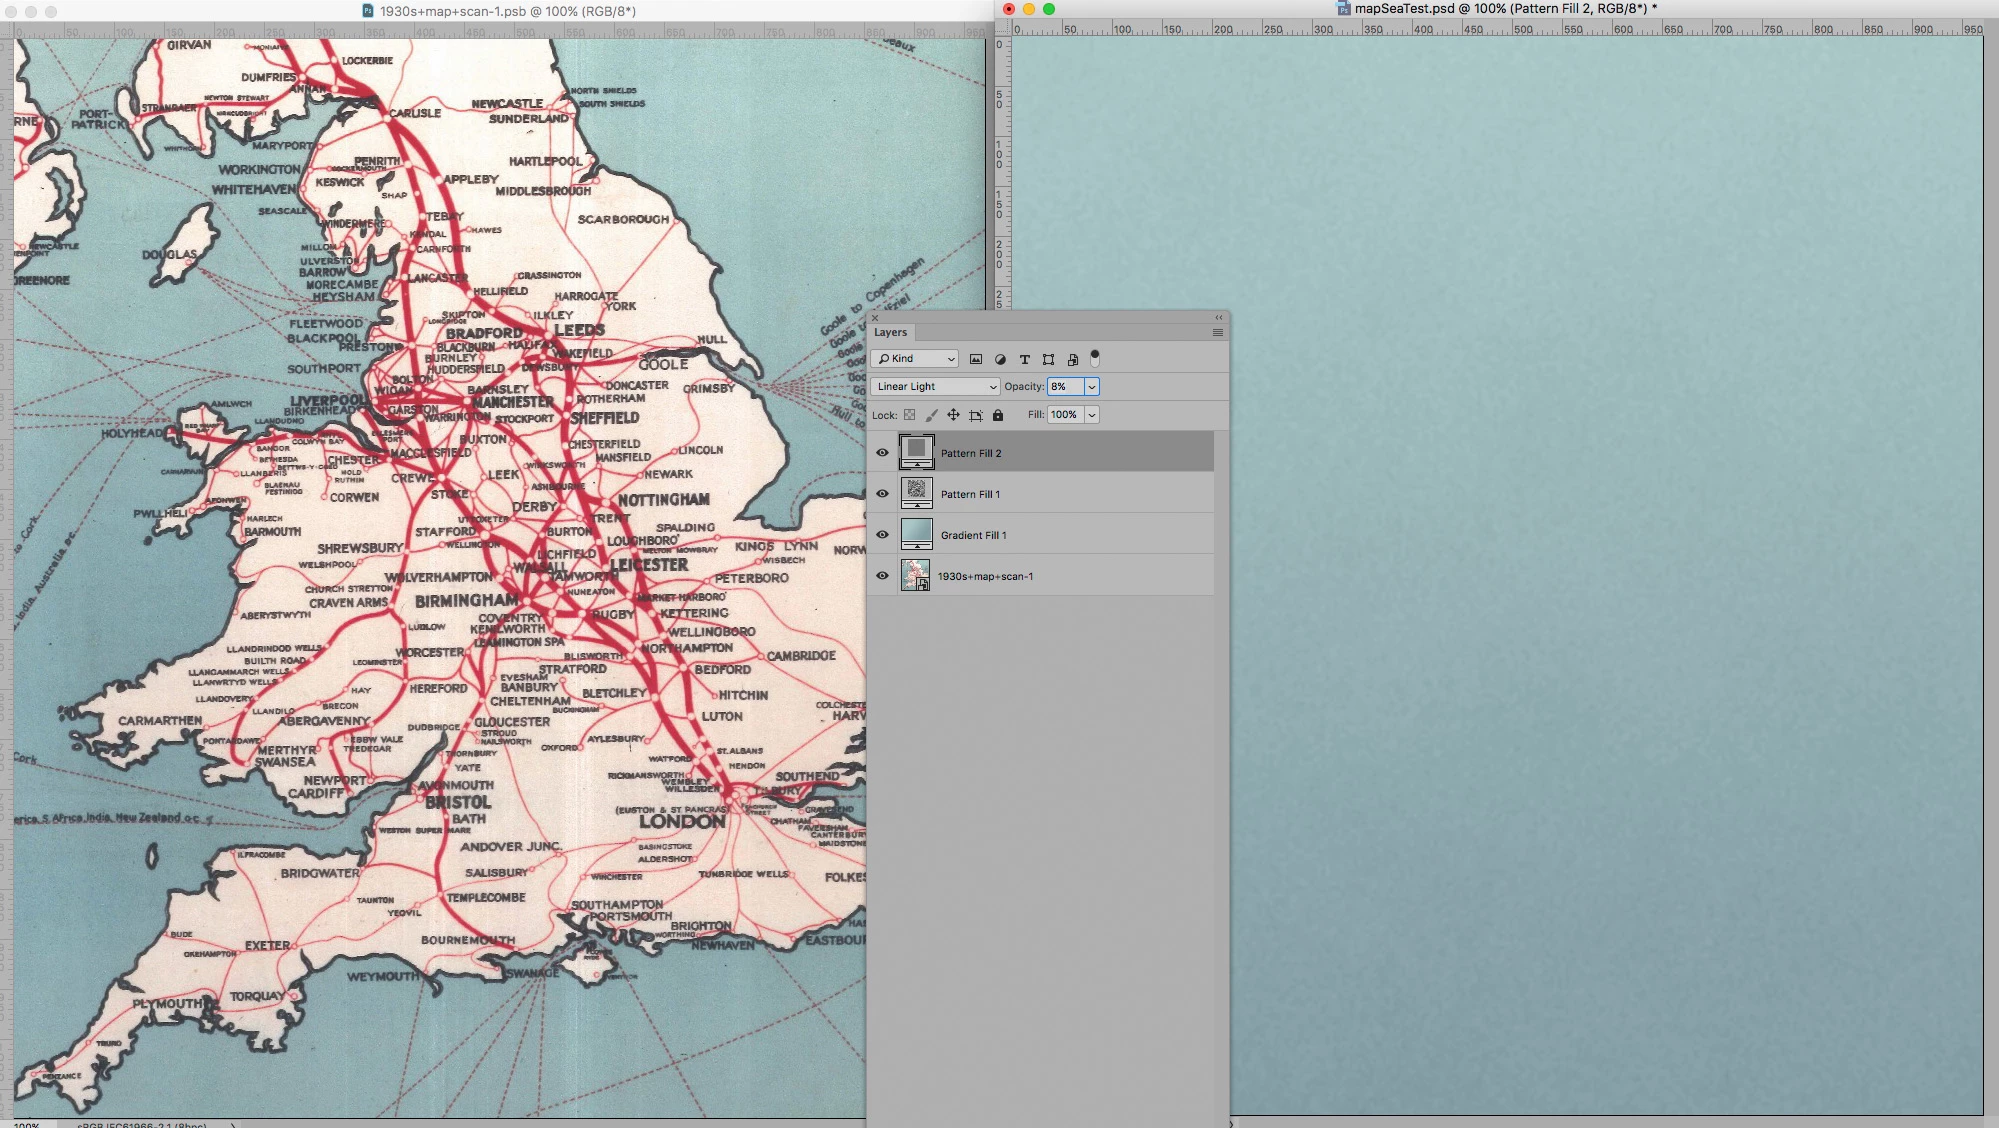Filter layers by smart objects icon
The image size is (1999, 1128).
coord(1072,359)
